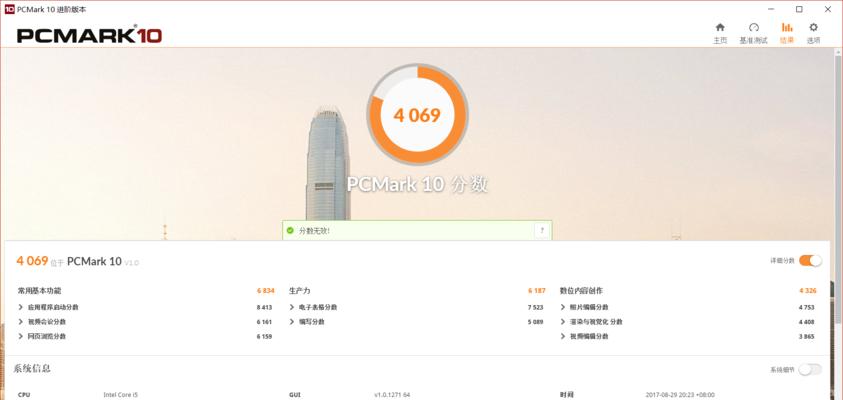843x400 pixels.
Task: Select the 结果 results bar-chart tab
Action: (x=787, y=33)
